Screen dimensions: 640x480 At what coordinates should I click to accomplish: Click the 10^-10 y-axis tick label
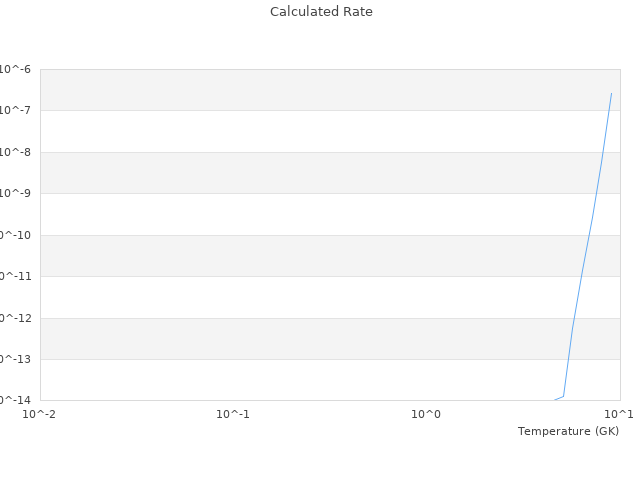click(x=14, y=235)
